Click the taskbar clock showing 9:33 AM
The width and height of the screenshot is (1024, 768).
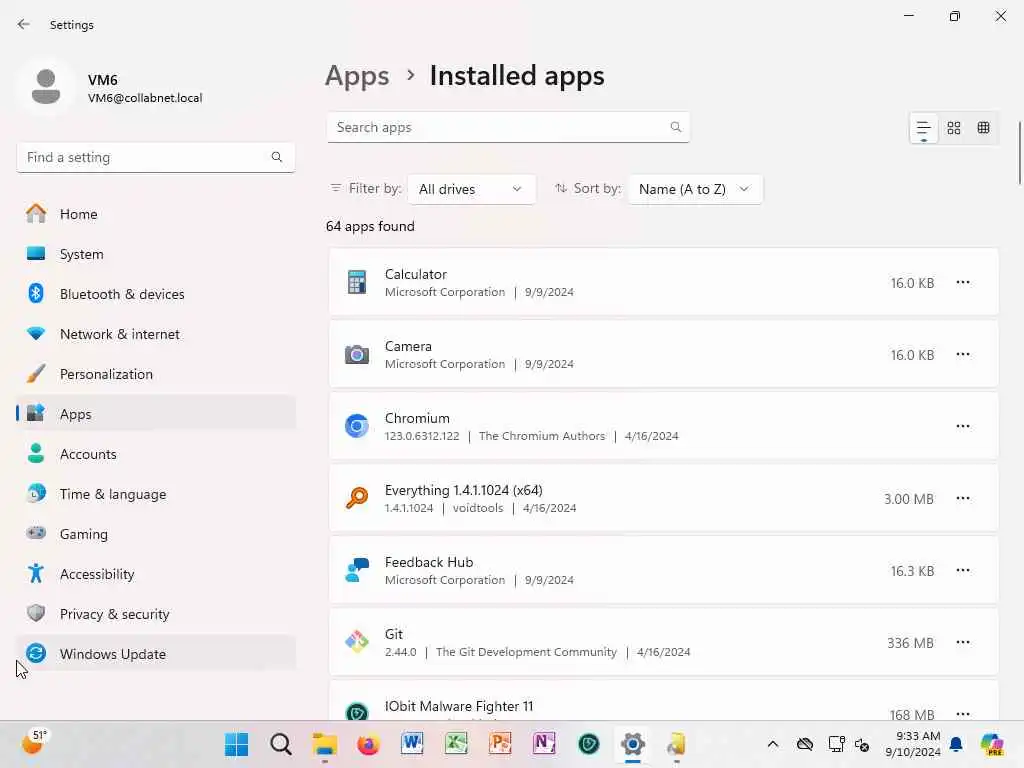pyautogui.click(x=912, y=744)
